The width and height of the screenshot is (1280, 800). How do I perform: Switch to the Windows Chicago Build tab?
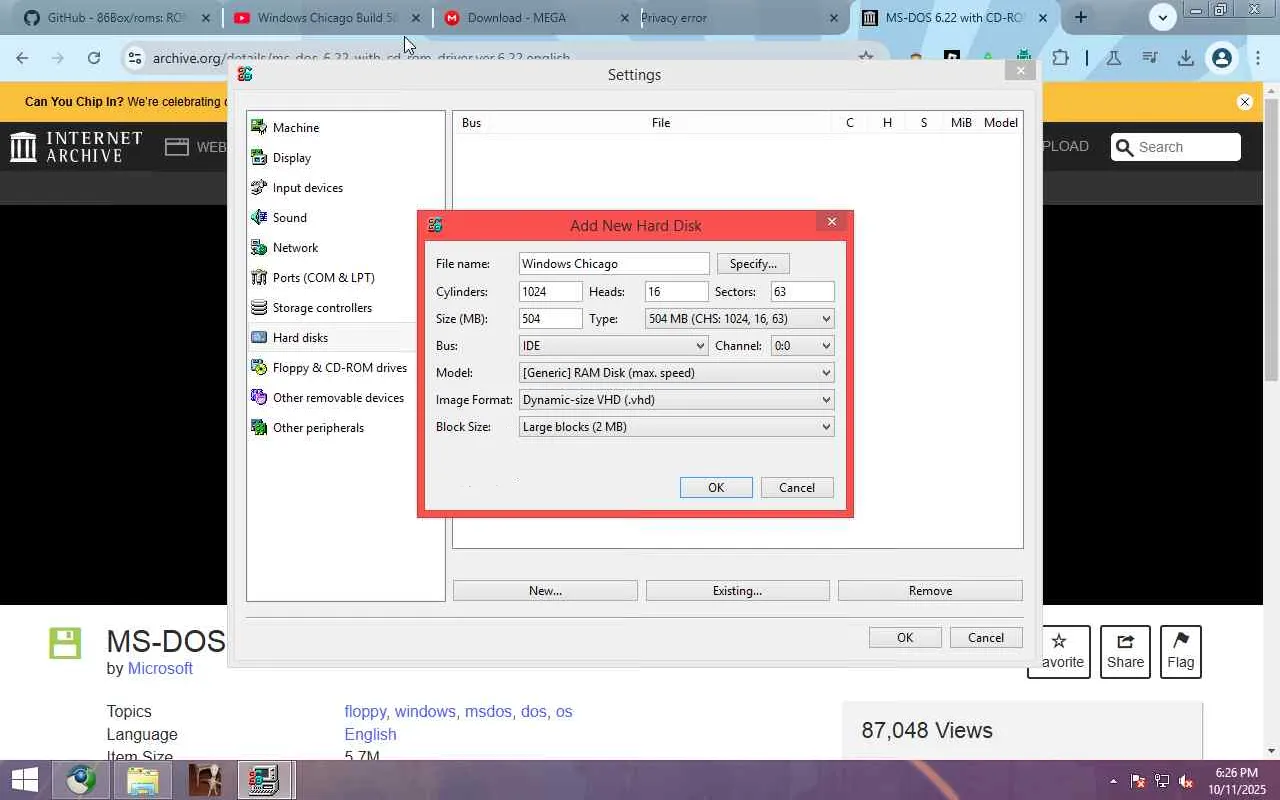pyautogui.click(x=326, y=18)
